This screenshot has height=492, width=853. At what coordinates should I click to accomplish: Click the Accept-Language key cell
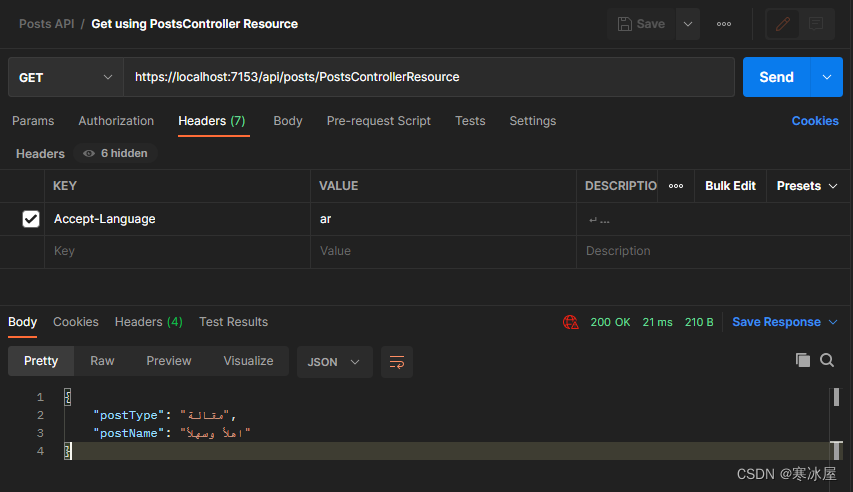point(177,219)
